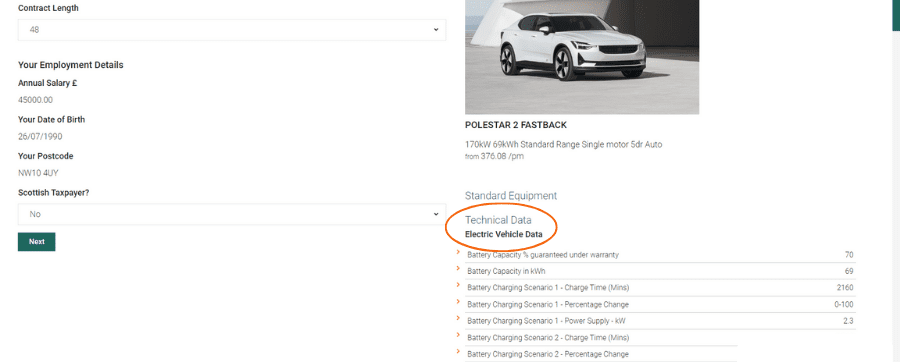Image resolution: width=900 pixels, height=362 pixels.
Task: Click the Electric Vehicle Data heading
Action: point(503,234)
